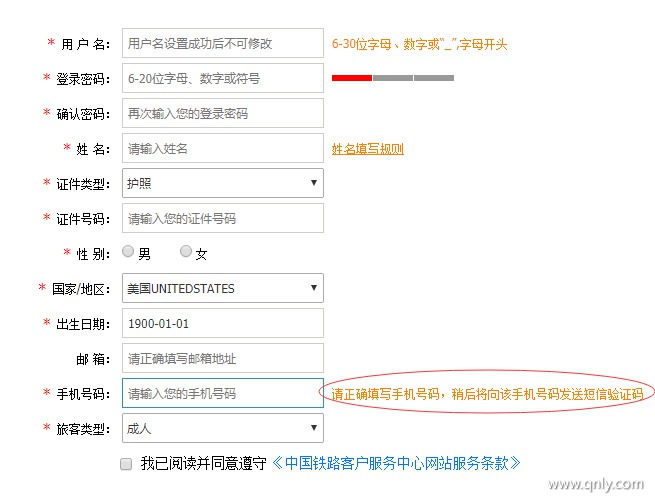Click the login password field
This screenshot has height=496, width=655.
point(223,78)
